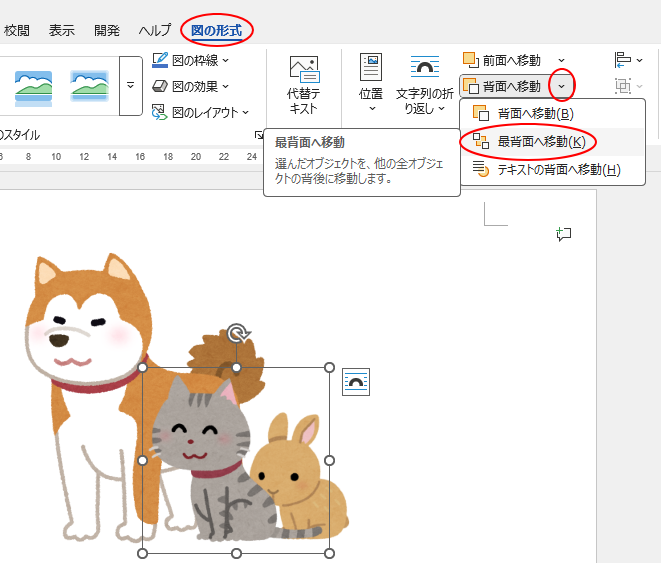This screenshot has height=563, width=661.
Task: Click the group objects icon
Action: [623, 86]
